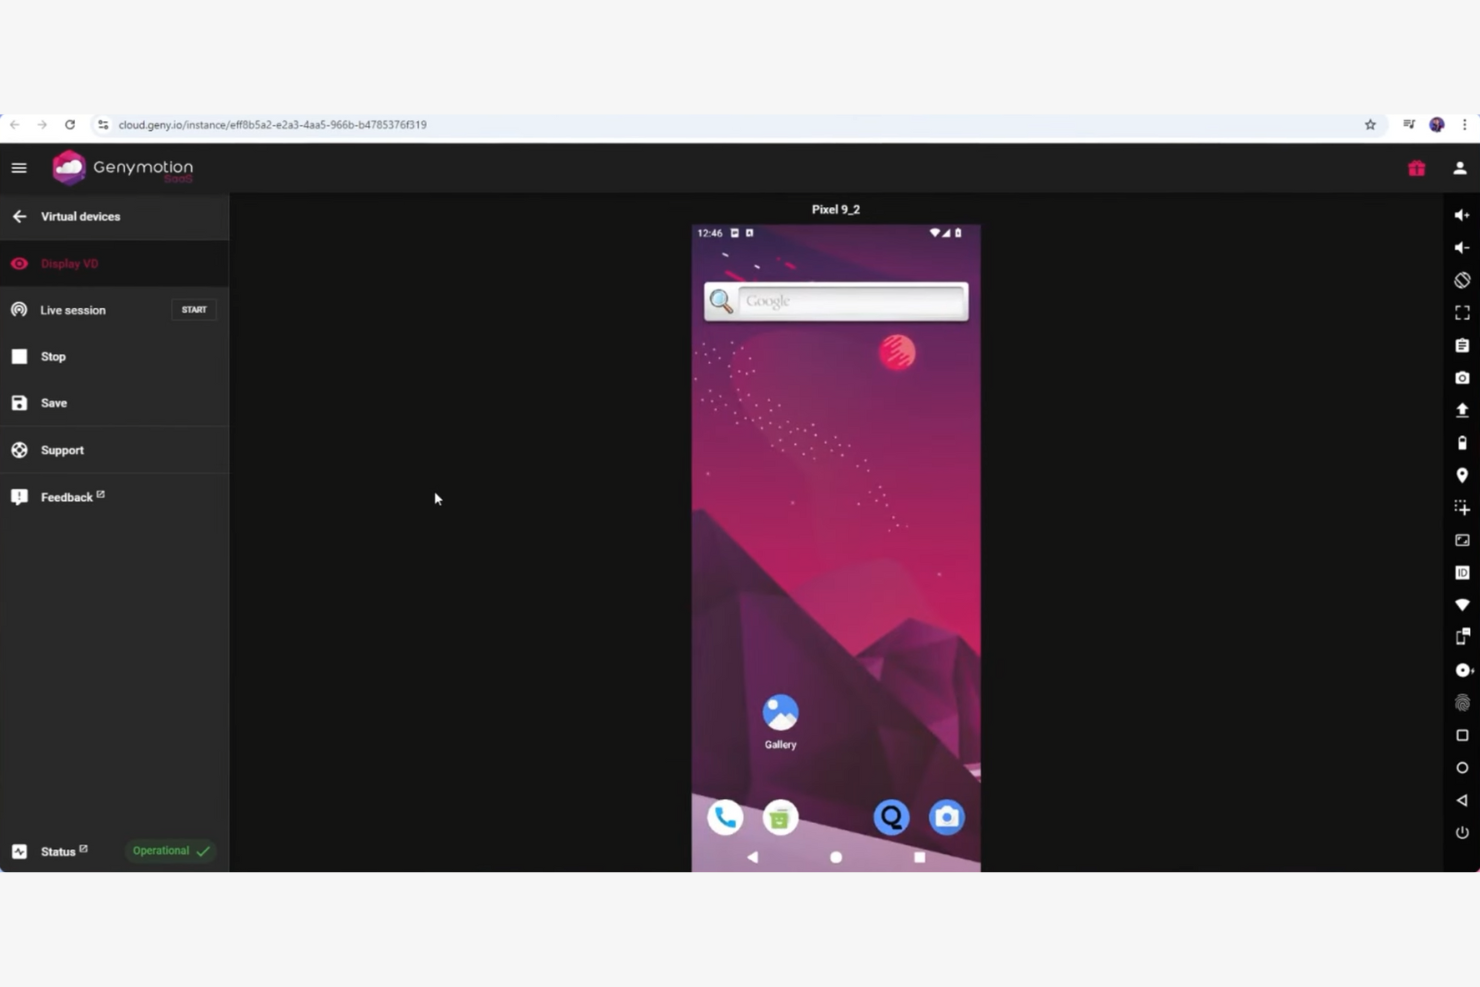Switch to fullscreen display mode
The image size is (1480, 987).
(1461, 313)
